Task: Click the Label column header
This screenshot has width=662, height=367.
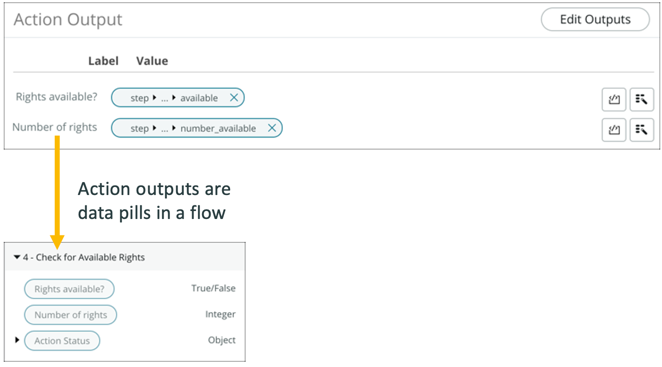Action: tap(103, 61)
